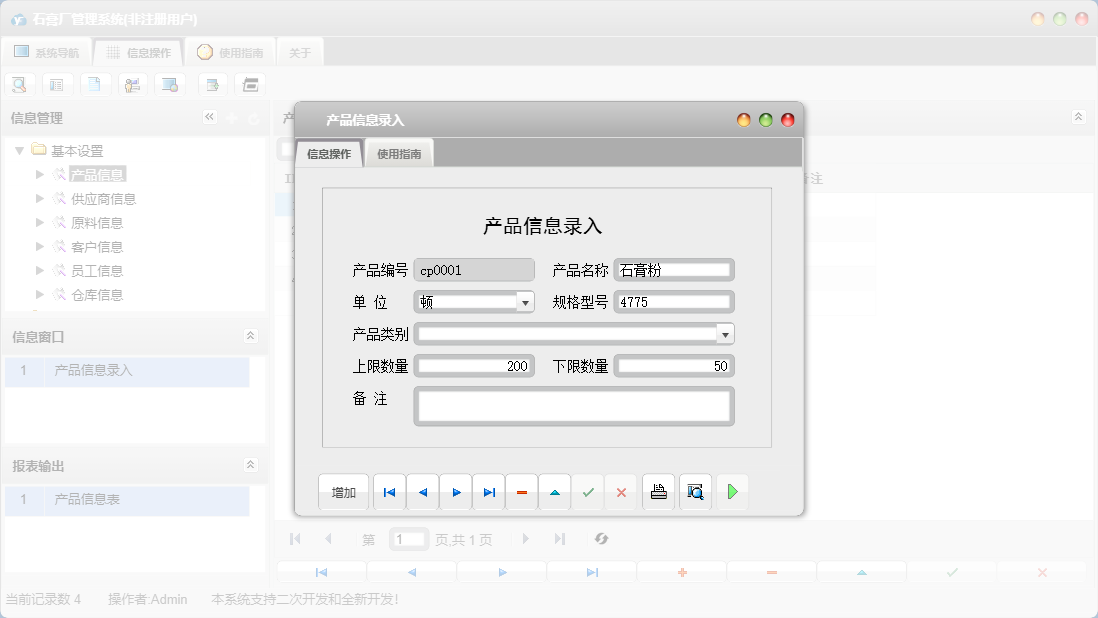
Task: Click the refresh icon beside the pager
Action: pos(601,538)
